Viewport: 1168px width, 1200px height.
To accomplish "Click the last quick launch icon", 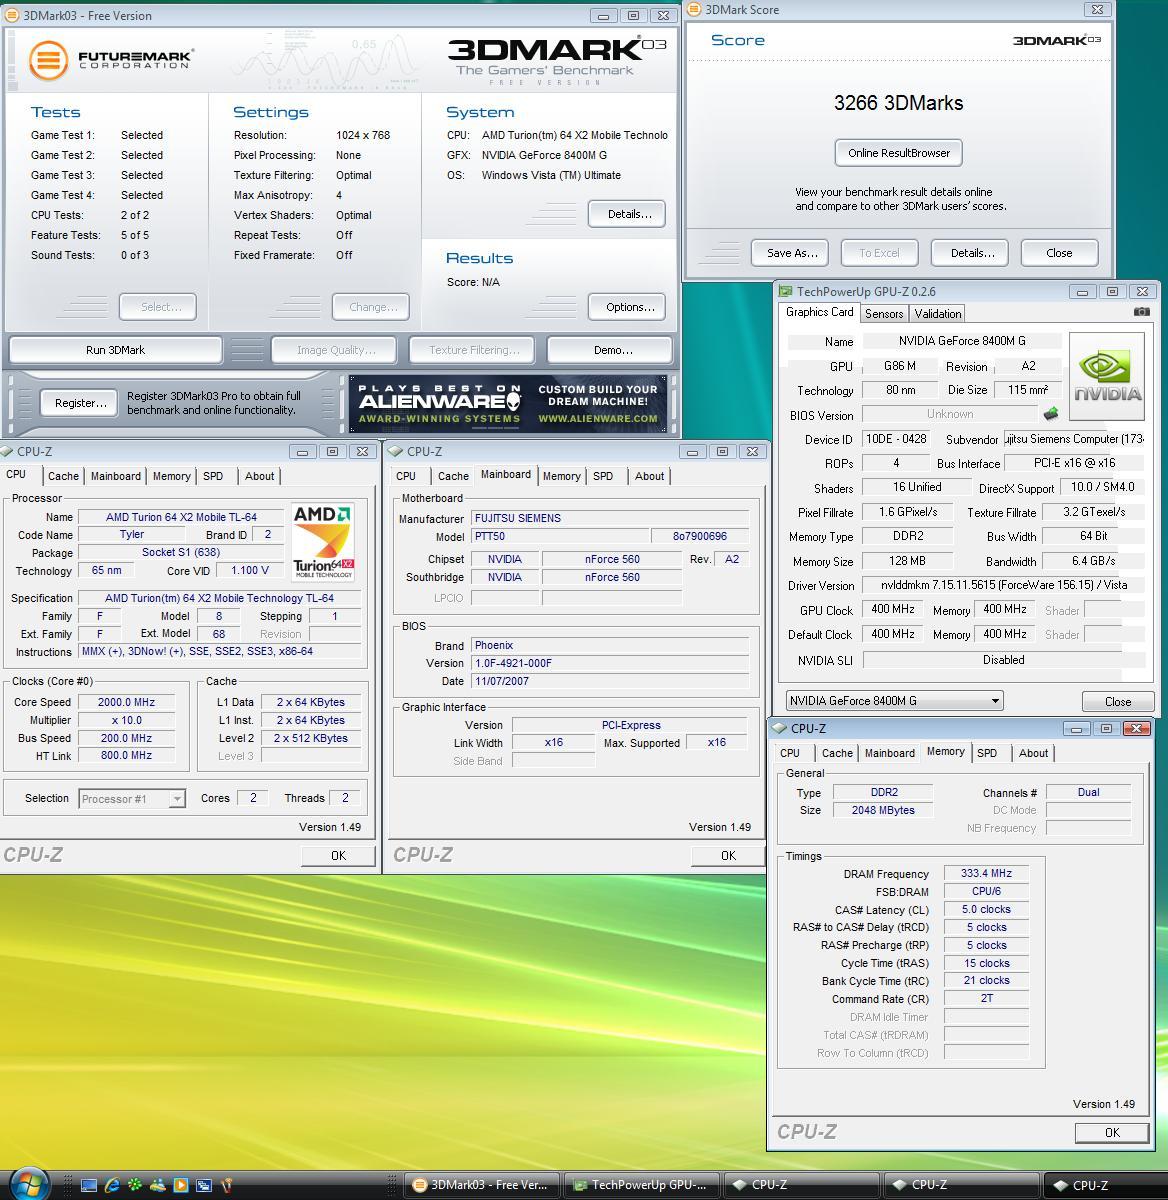I will [227, 1185].
